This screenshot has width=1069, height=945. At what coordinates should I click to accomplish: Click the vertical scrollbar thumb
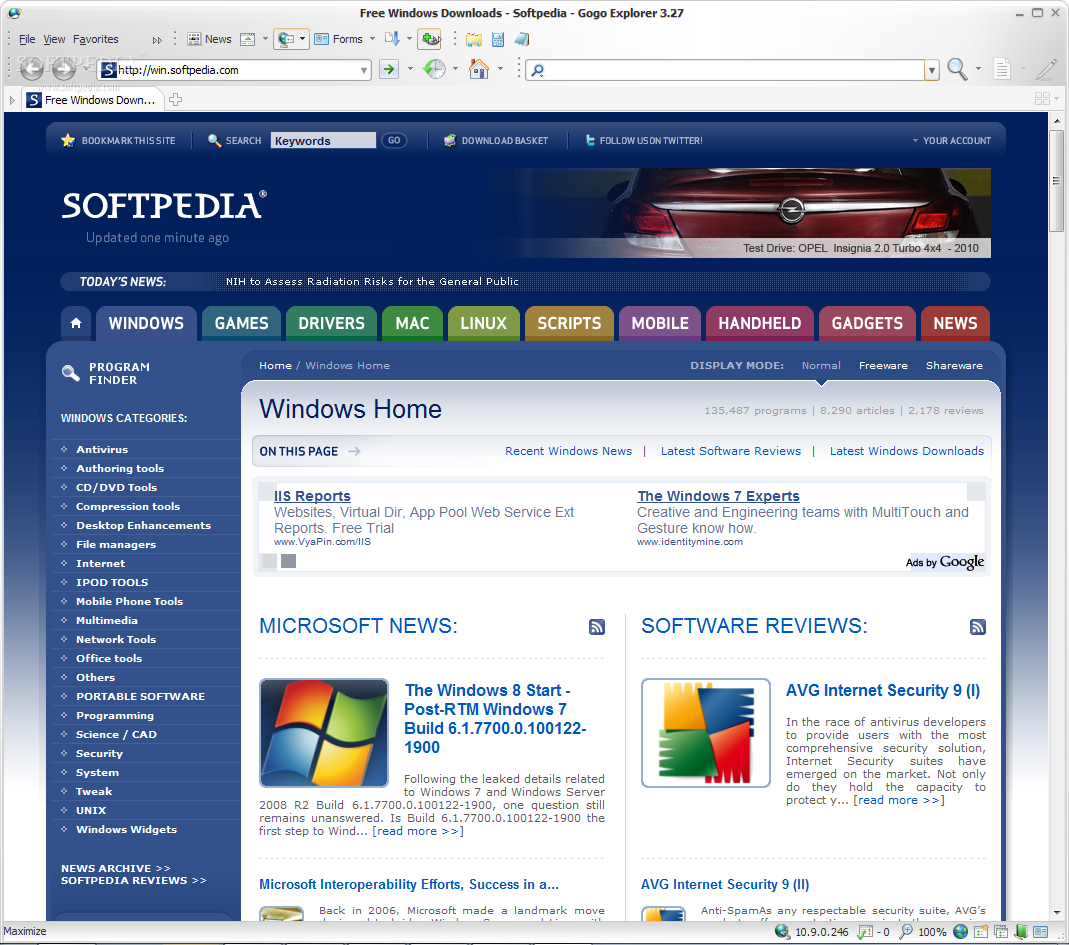pyautogui.click(x=1057, y=180)
